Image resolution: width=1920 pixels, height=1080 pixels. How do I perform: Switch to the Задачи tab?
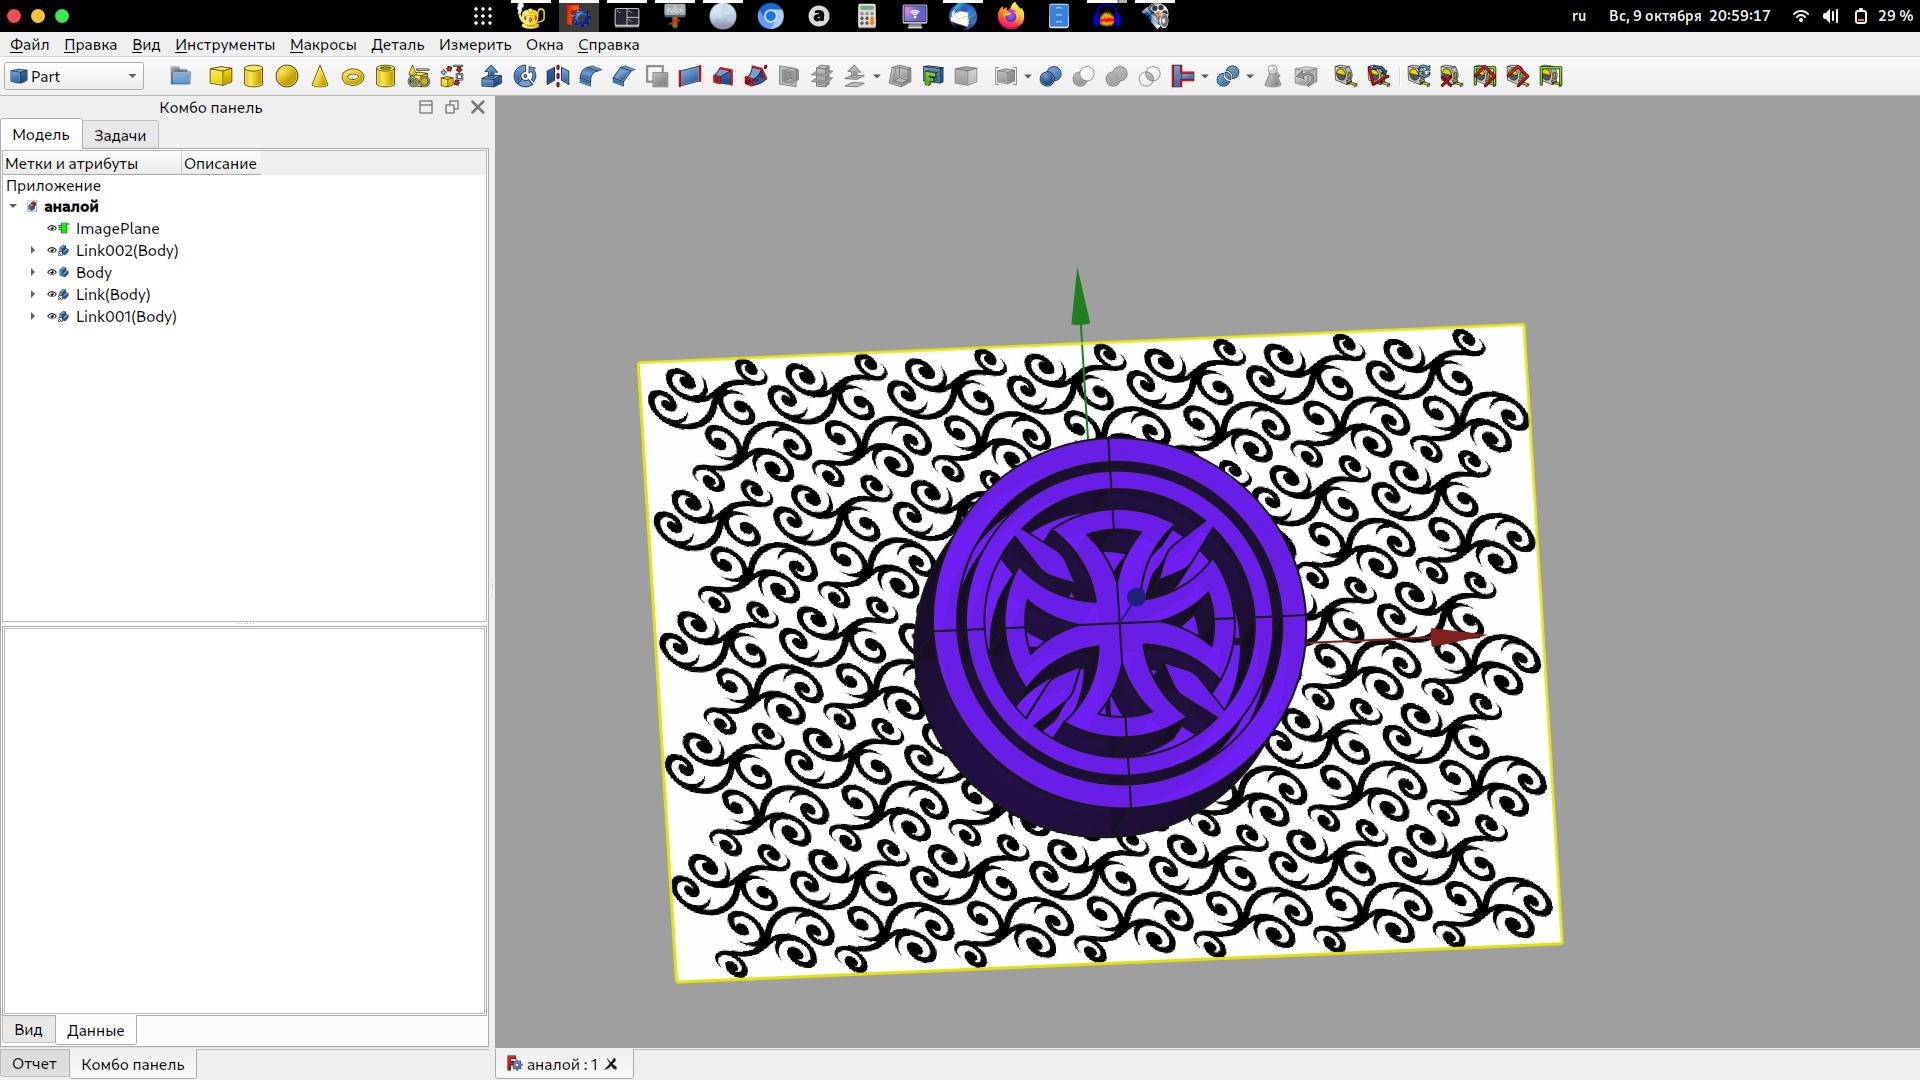point(120,135)
